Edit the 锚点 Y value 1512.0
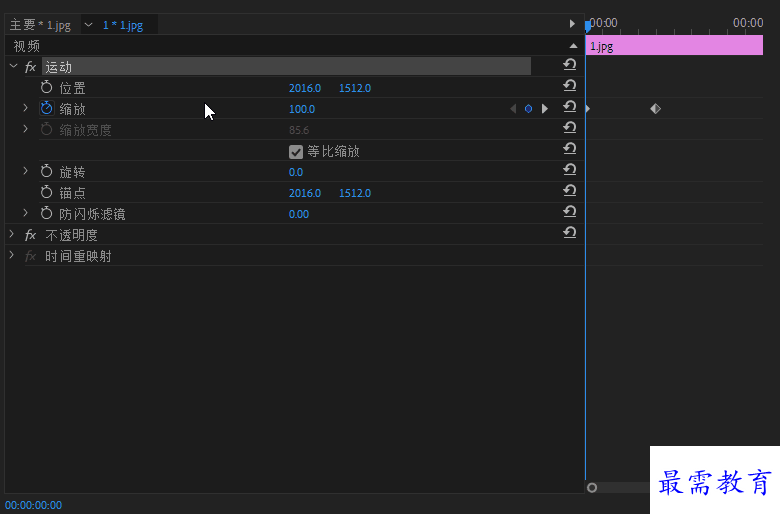This screenshot has width=780, height=514. (355, 193)
